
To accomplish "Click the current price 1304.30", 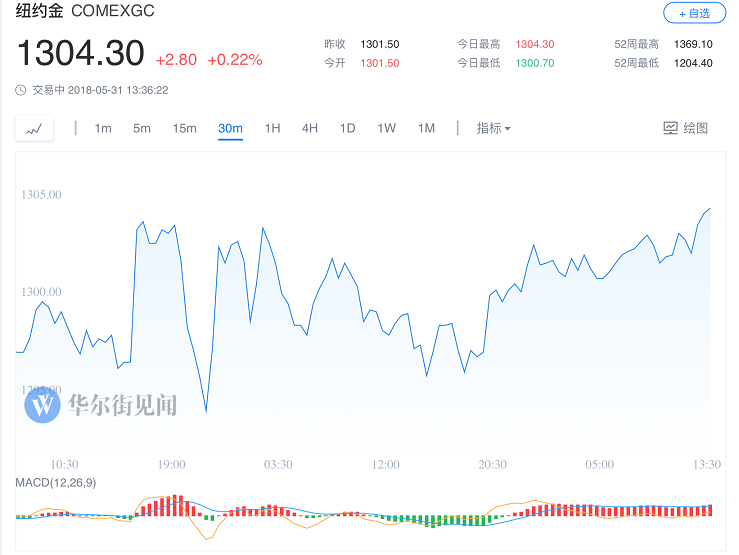I will coord(81,53).
